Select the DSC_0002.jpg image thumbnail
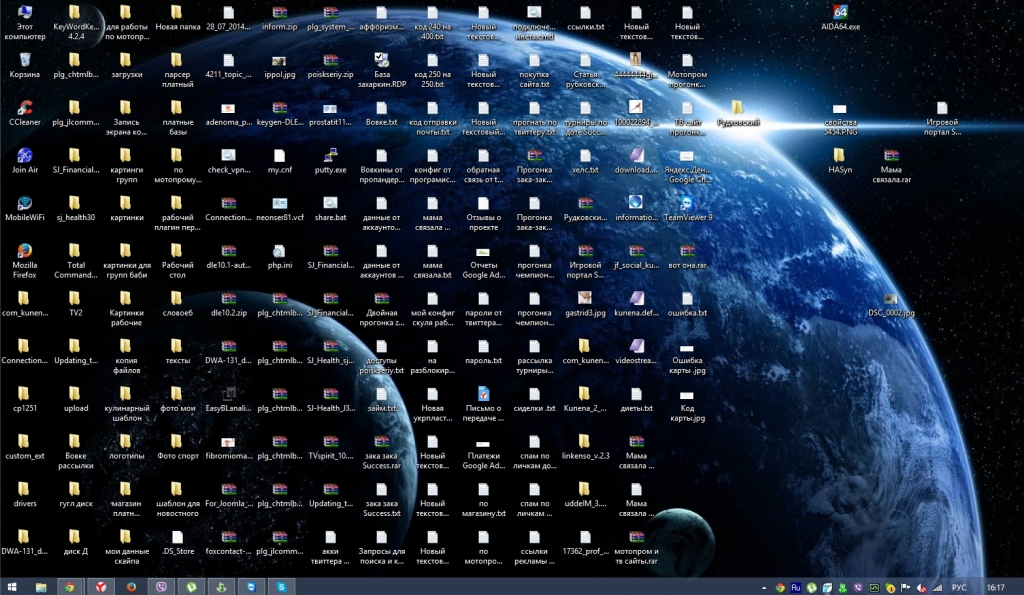Image resolution: width=1024 pixels, height=595 pixels. [x=891, y=299]
